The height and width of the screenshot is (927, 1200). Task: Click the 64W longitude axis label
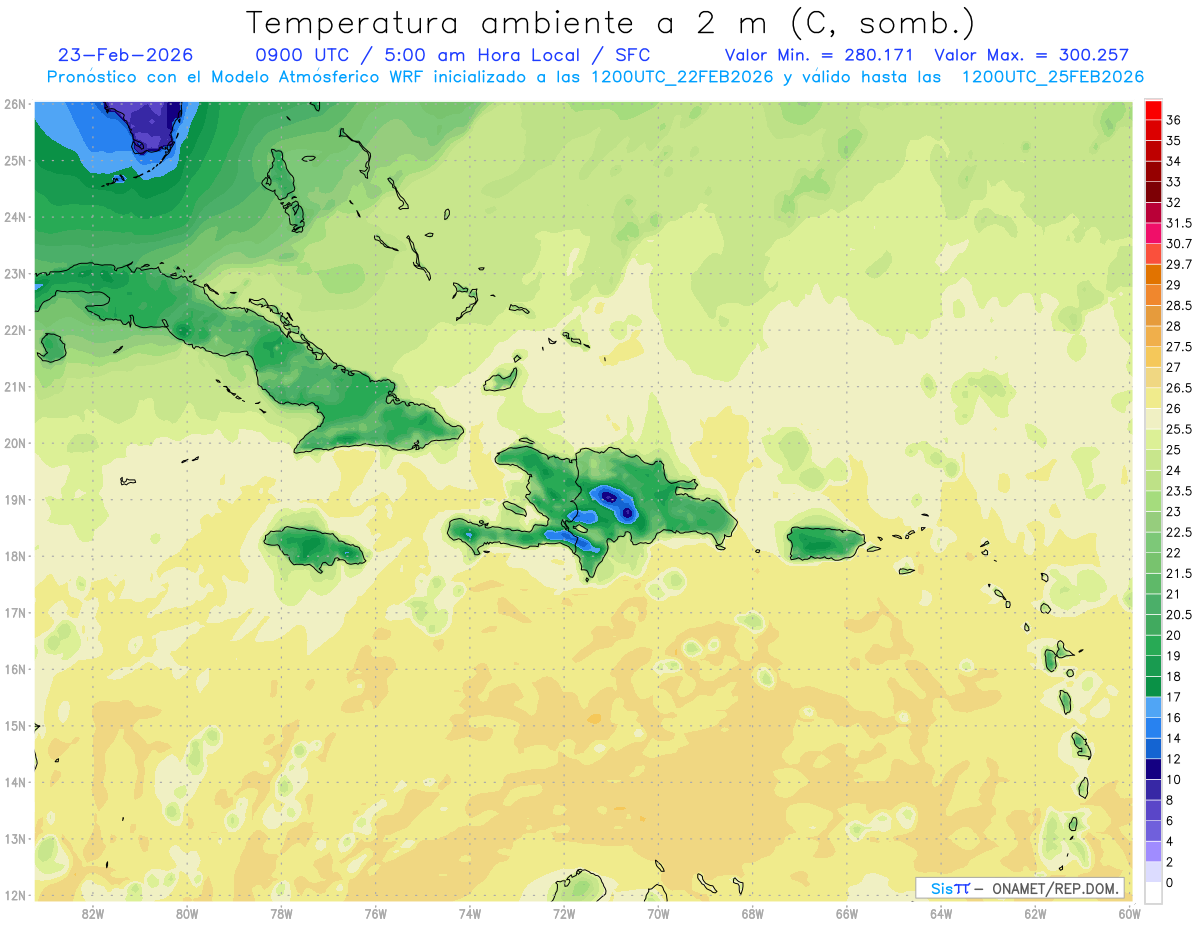tap(941, 914)
